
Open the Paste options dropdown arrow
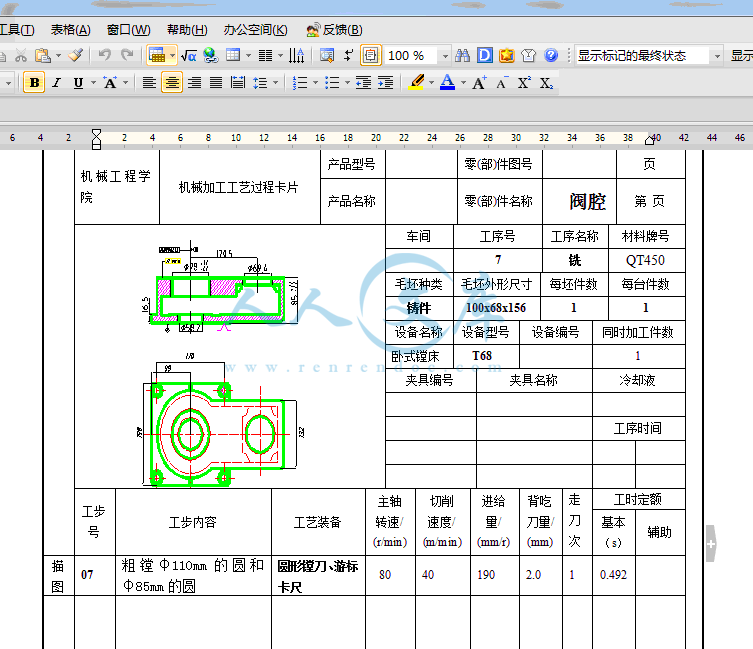point(58,56)
